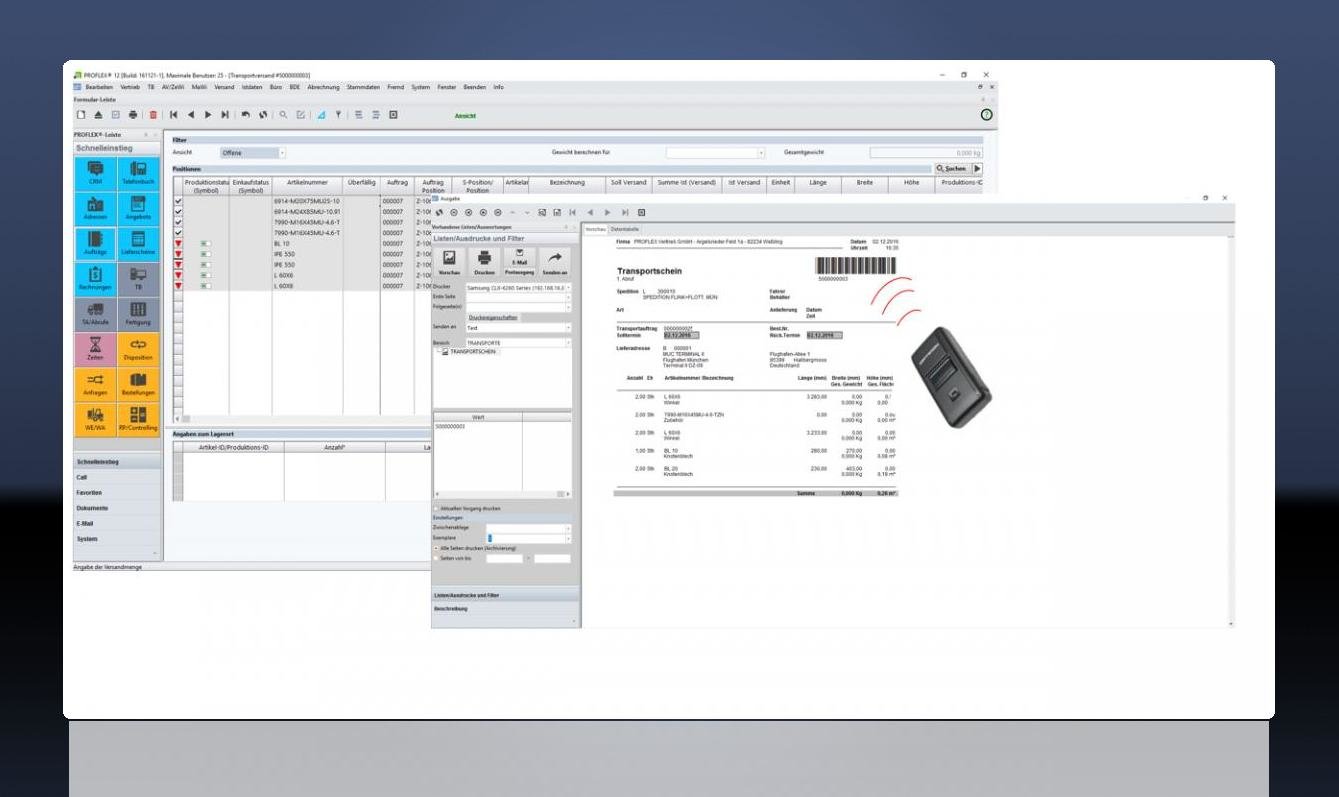Click the filter funnel icon in toolbar
The height and width of the screenshot is (797, 1339).
coord(339,116)
